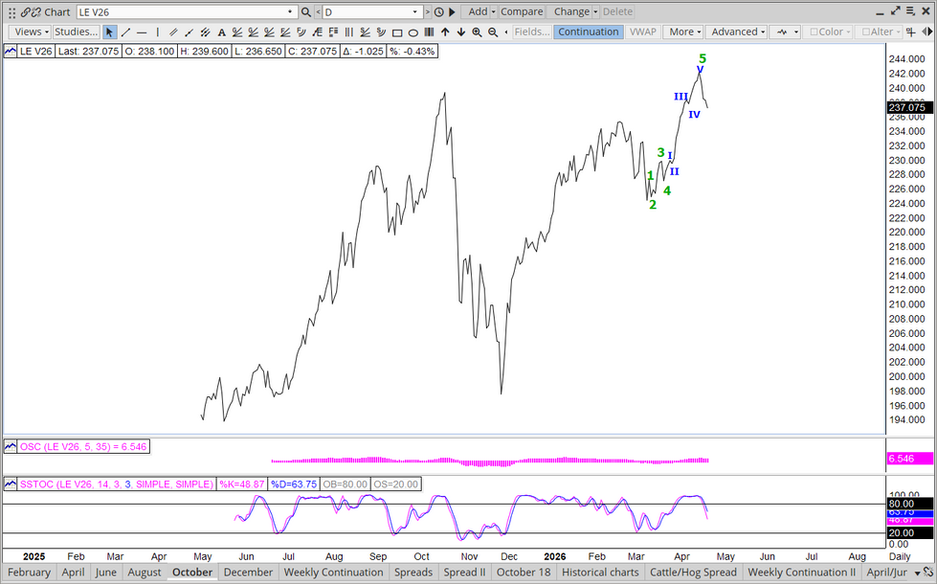Click the chain link icon
The image size is (937, 584).
[x=25, y=12]
